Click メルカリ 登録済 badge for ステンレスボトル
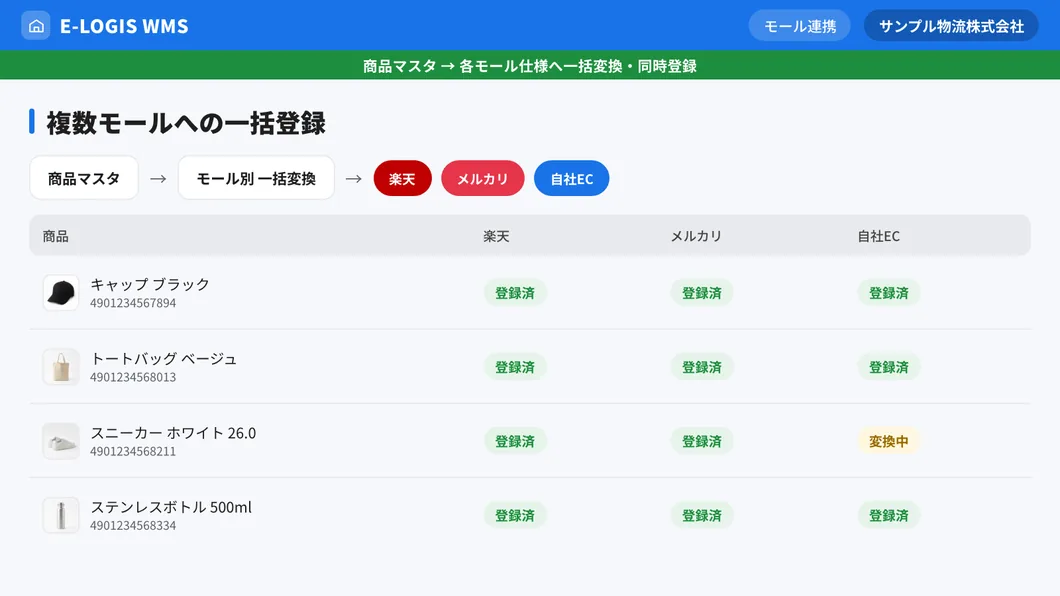The width and height of the screenshot is (1060, 596). pos(702,515)
